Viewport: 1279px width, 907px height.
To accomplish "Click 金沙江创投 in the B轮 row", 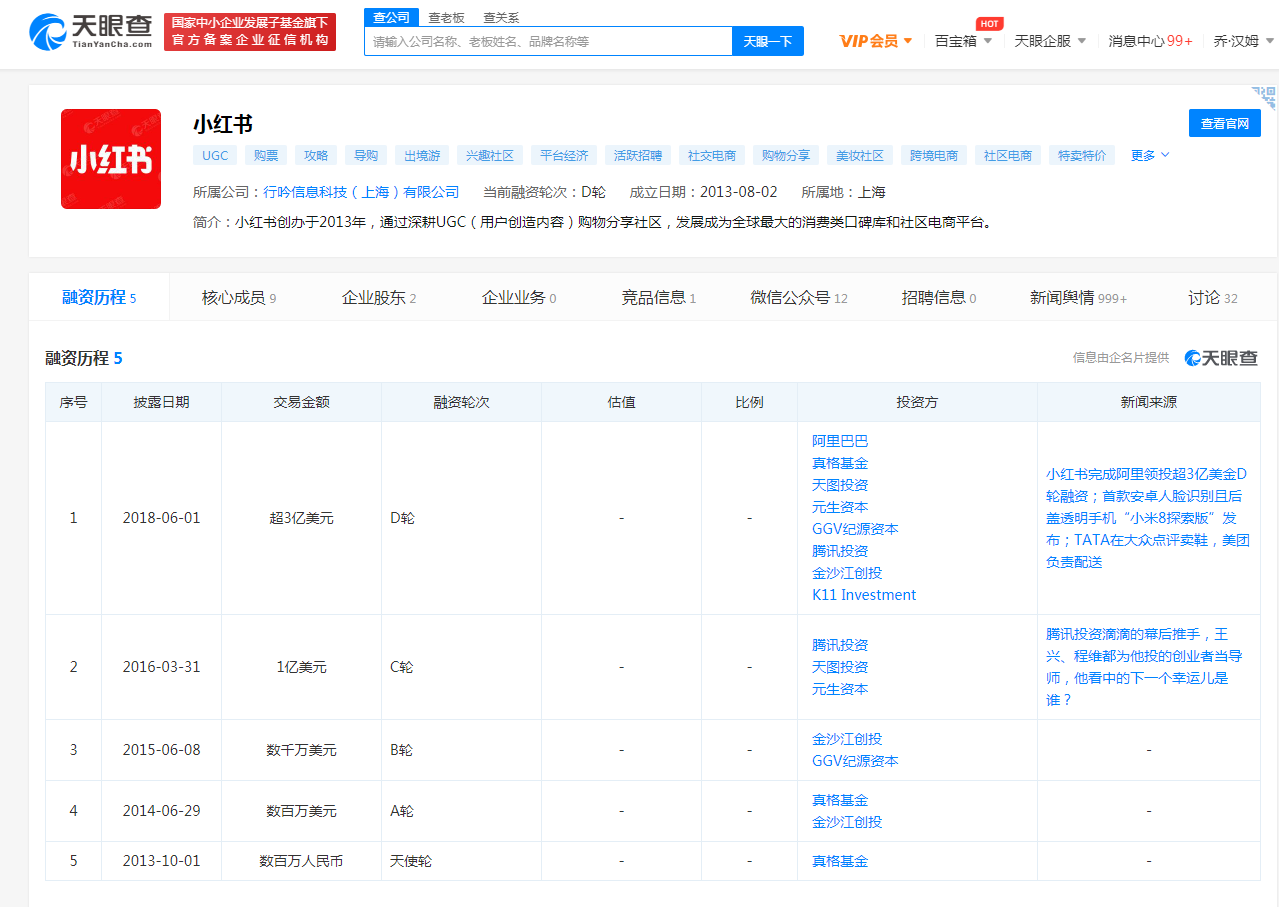I will click(x=847, y=739).
